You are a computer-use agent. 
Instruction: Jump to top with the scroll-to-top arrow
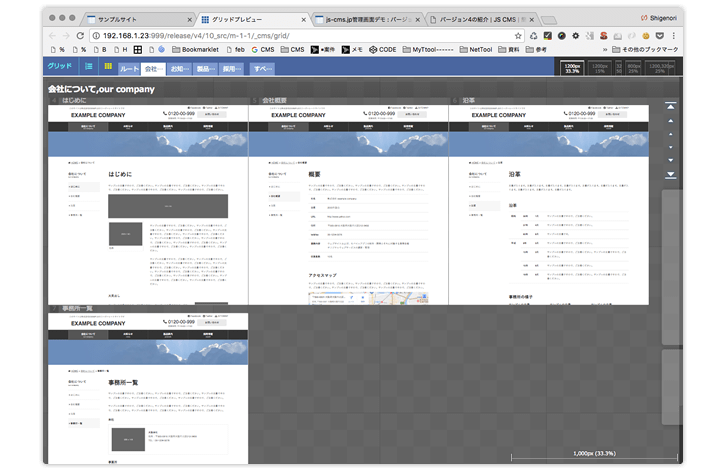(670, 105)
